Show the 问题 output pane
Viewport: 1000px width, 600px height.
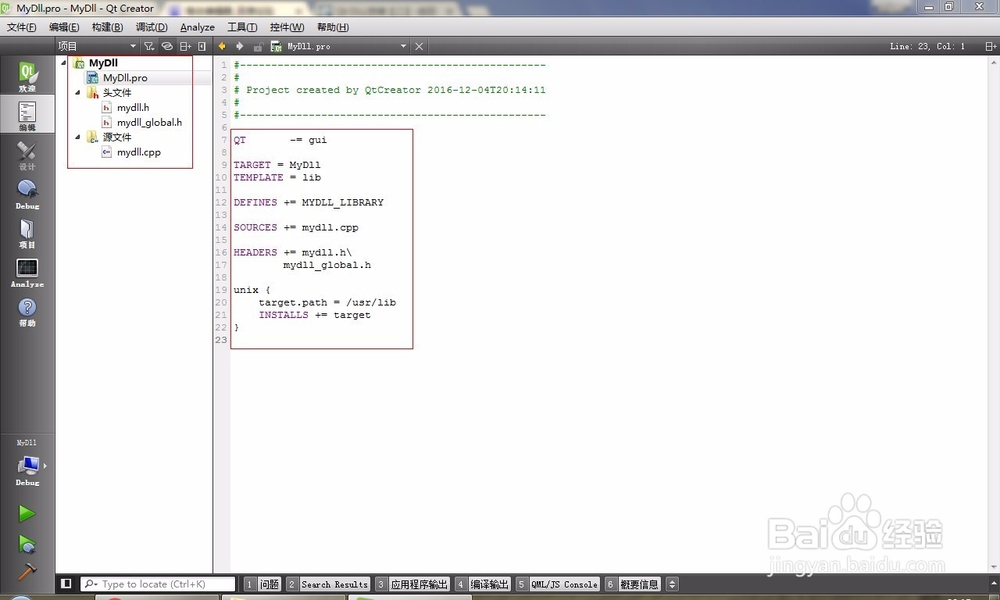262,584
